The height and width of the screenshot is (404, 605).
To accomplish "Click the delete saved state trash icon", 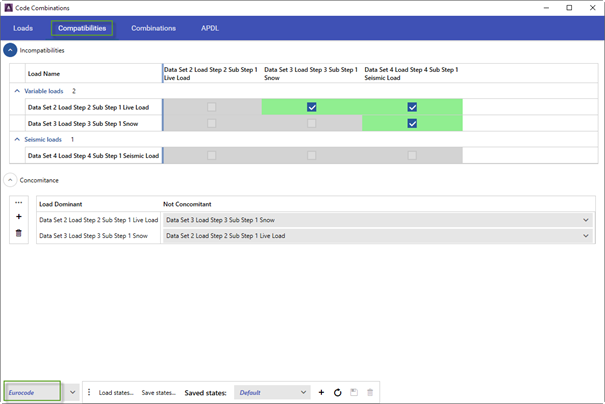I will 370,392.
